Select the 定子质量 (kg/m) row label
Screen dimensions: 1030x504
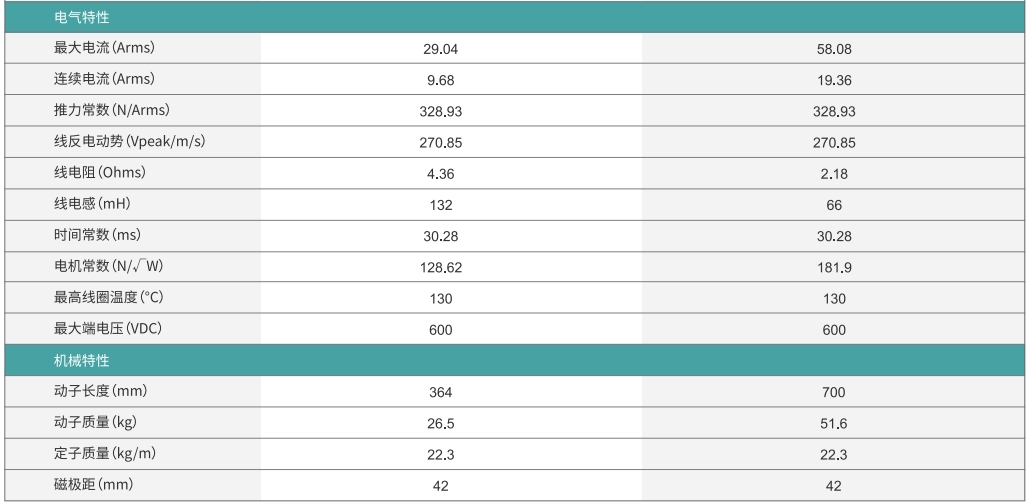point(104,453)
